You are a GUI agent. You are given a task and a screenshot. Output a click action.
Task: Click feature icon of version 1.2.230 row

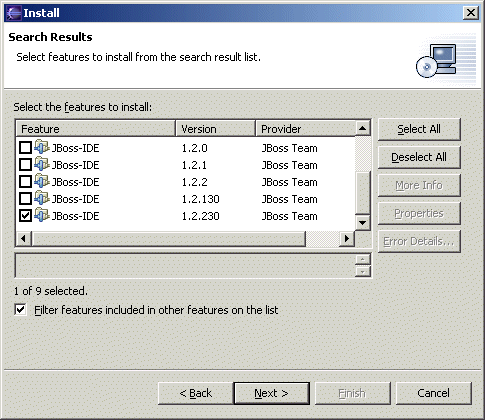42,215
